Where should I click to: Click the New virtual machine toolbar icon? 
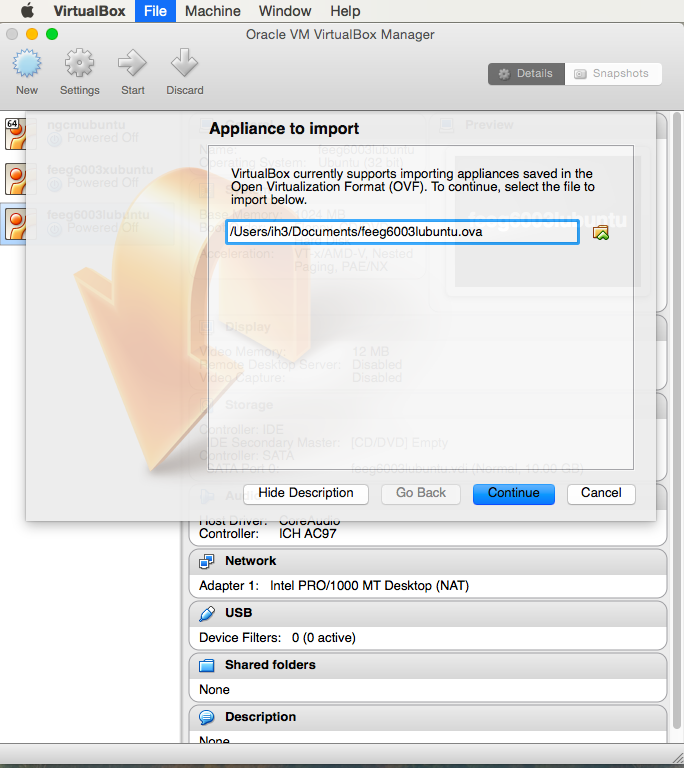[27, 63]
